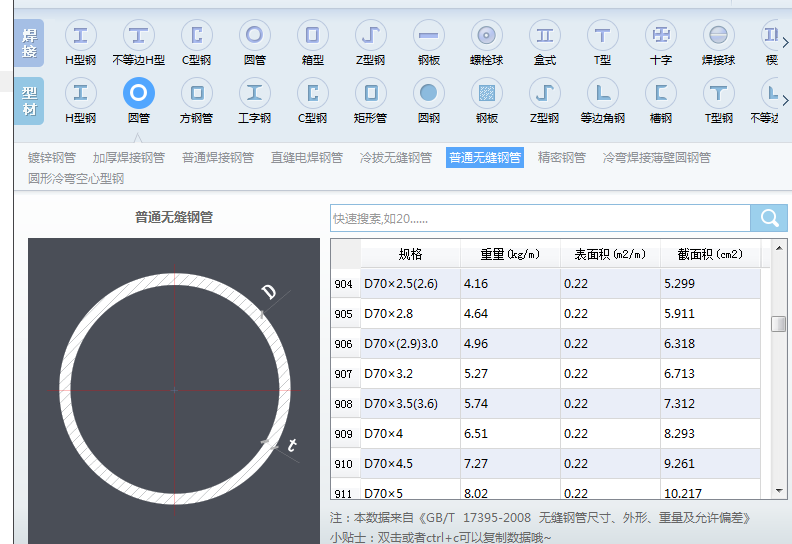Open 冷弯焊接薄壁圆钢管 subtype
This screenshot has width=792, height=544.
(657, 158)
